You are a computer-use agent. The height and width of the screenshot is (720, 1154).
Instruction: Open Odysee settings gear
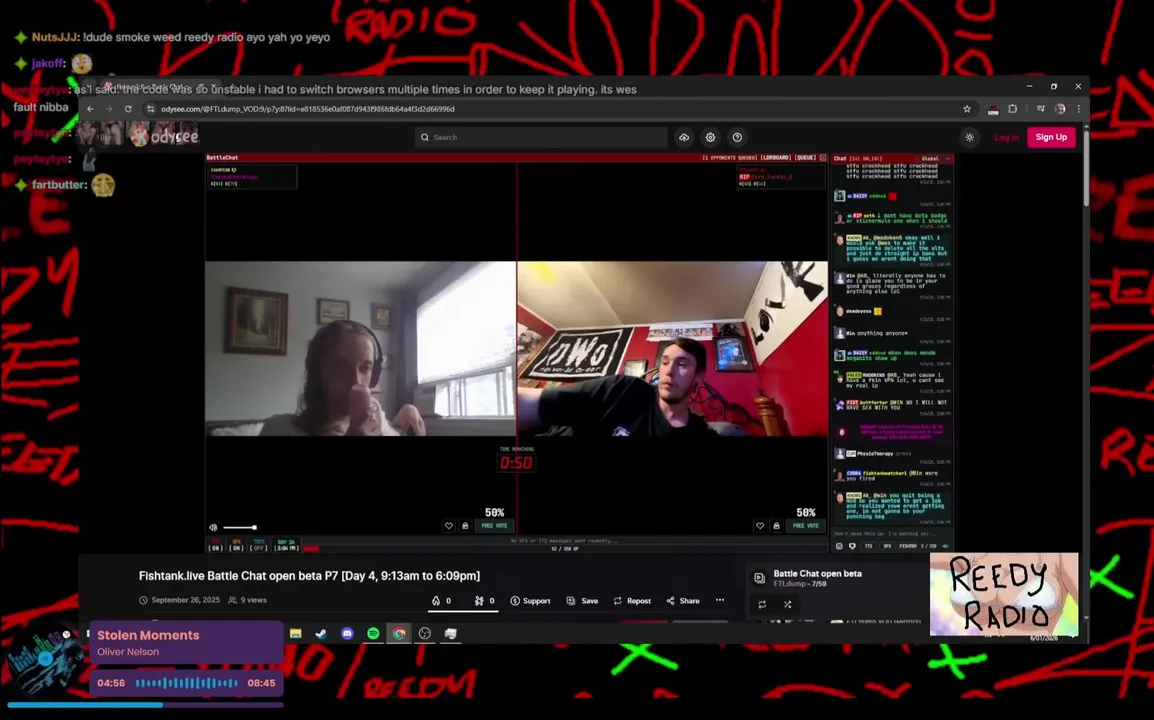(x=710, y=137)
